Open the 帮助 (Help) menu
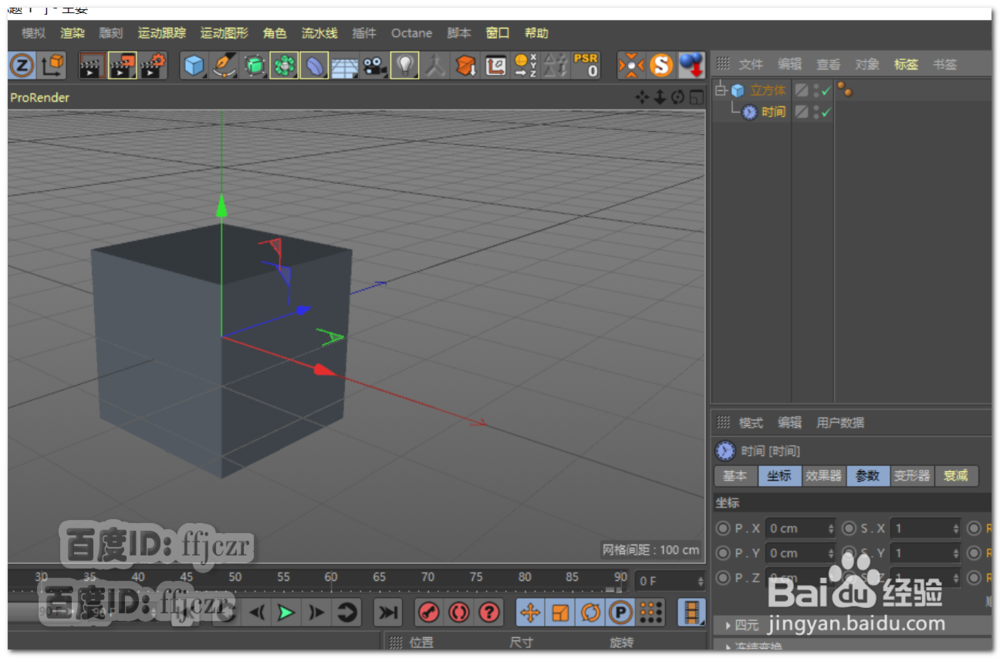The width and height of the screenshot is (1000, 658). coord(536,33)
